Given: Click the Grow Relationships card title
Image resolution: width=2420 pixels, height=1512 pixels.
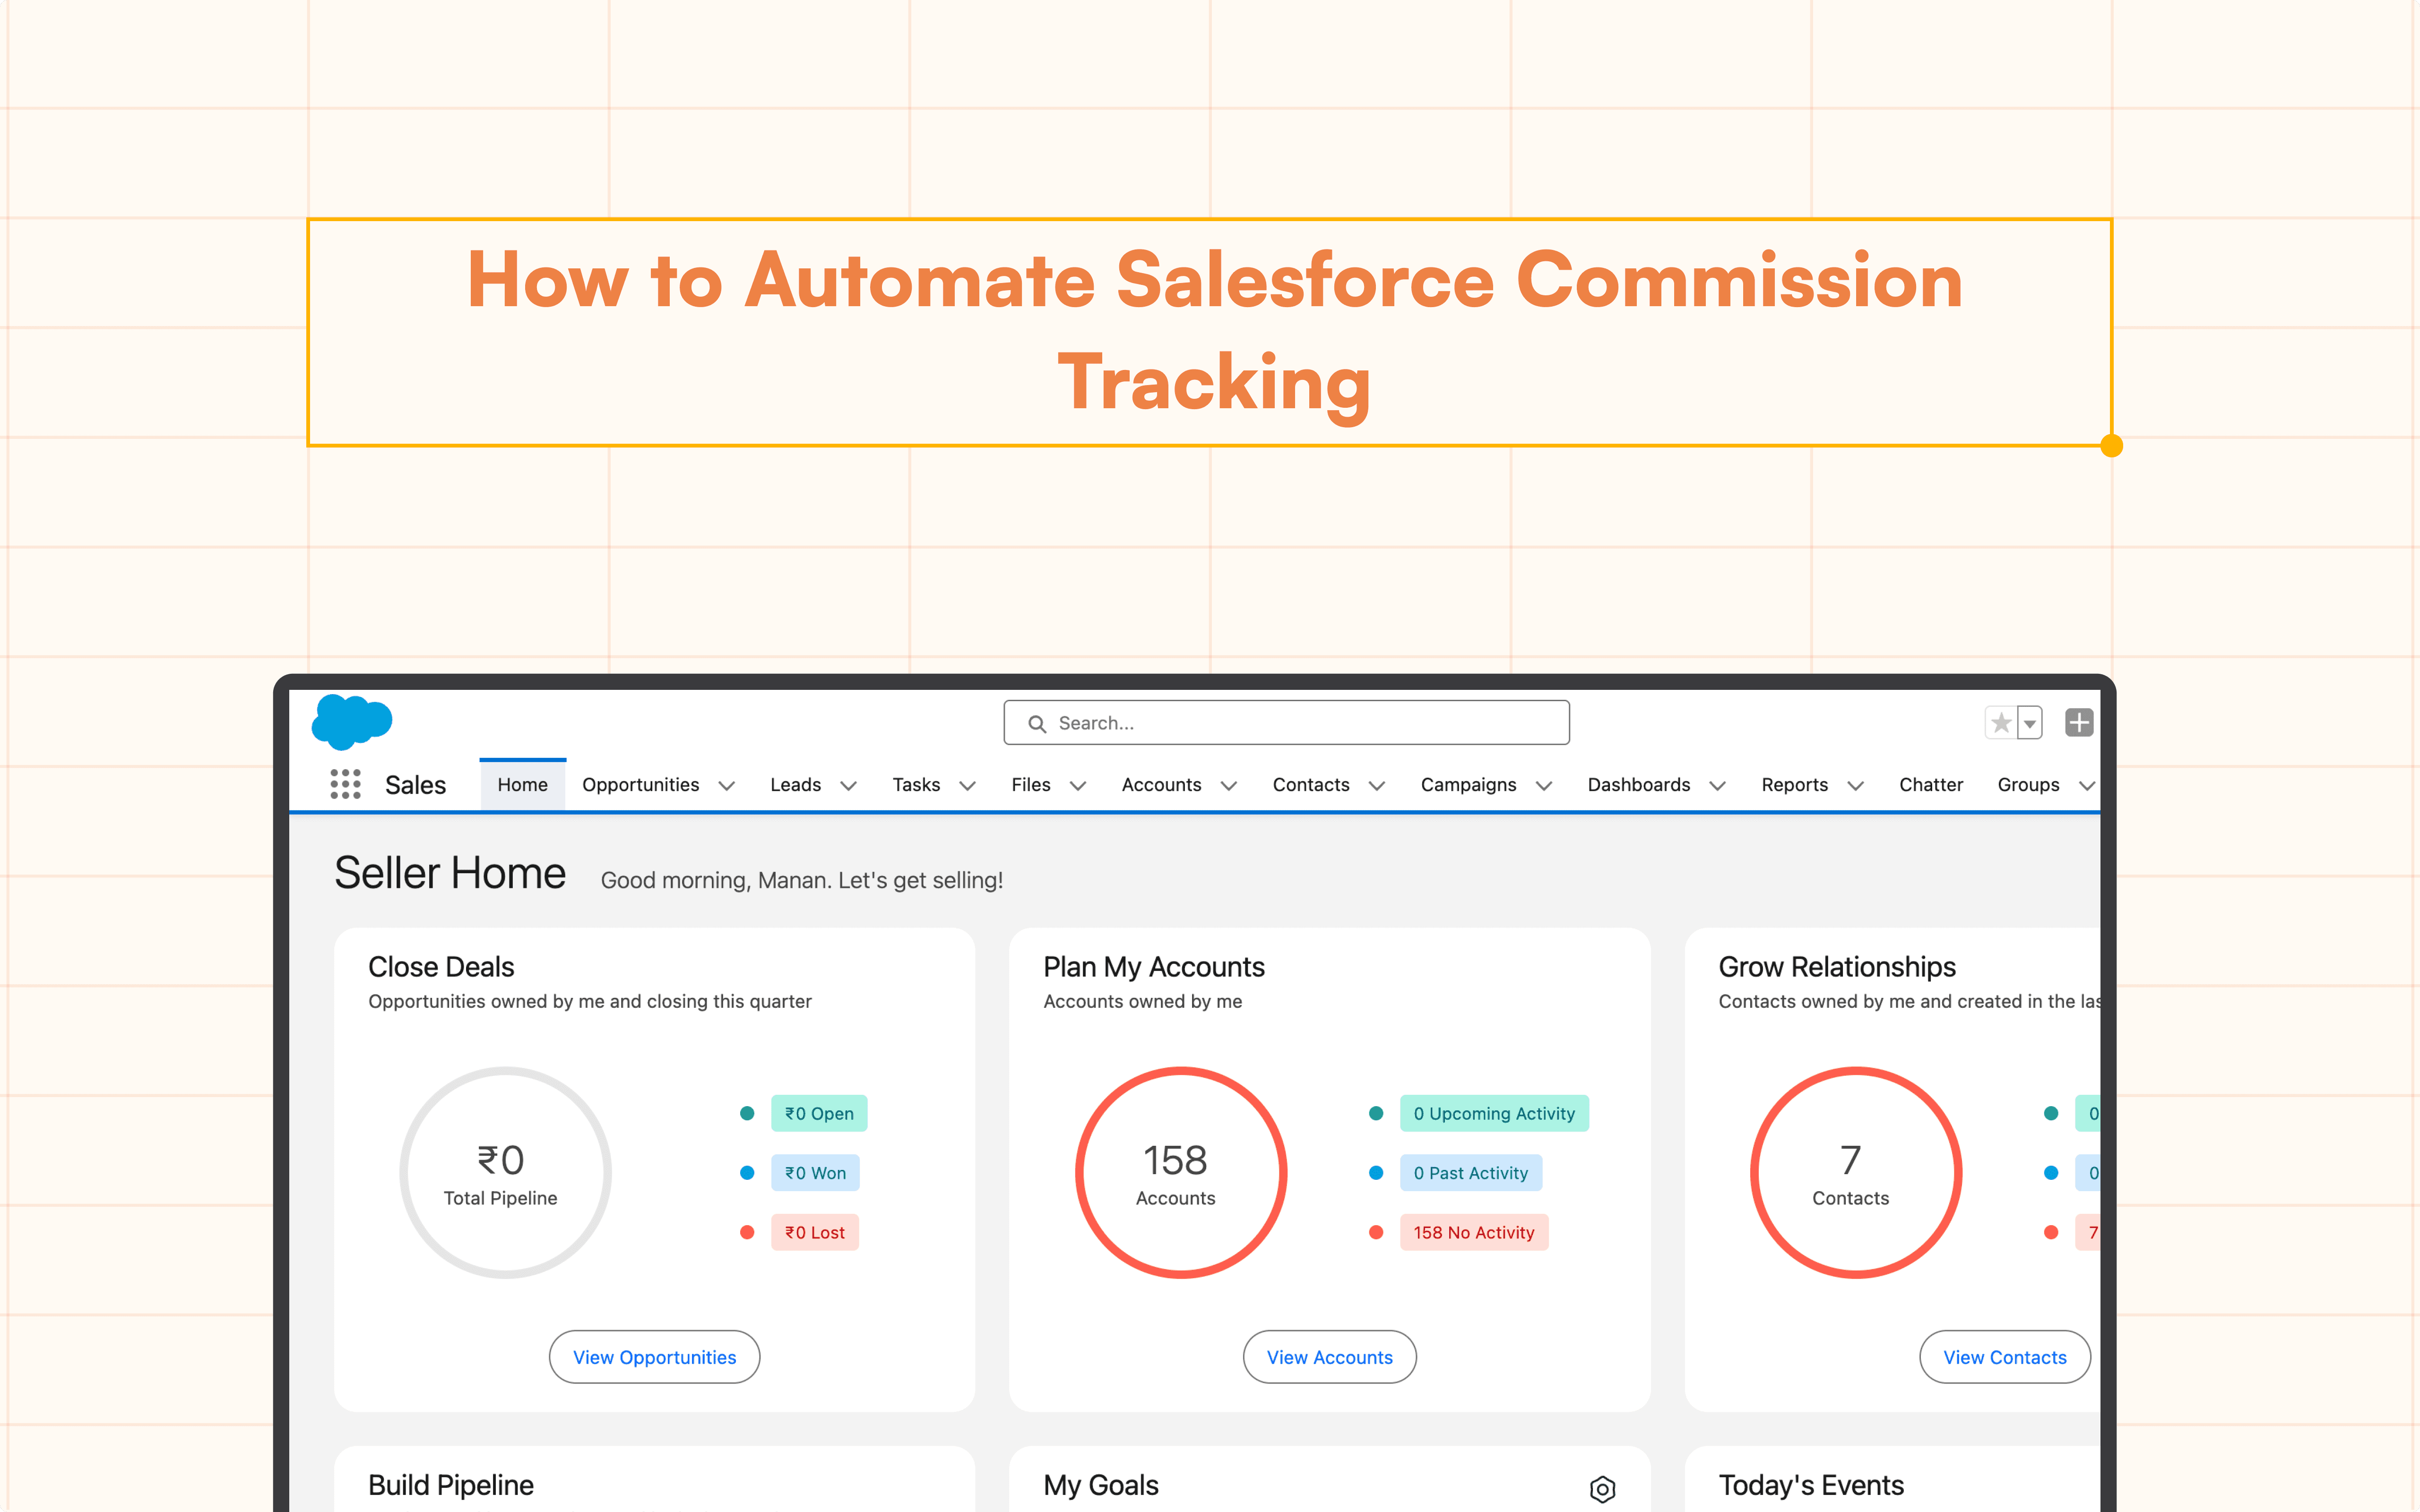Looking at the screenshot, I should [1837, 967].
